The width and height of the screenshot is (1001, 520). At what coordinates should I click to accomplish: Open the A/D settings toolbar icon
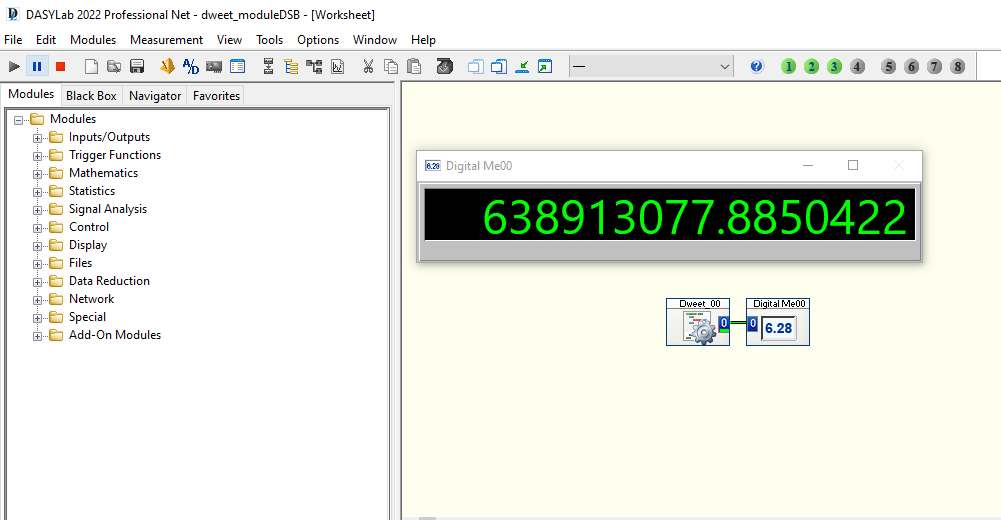(x=190, y=66)
